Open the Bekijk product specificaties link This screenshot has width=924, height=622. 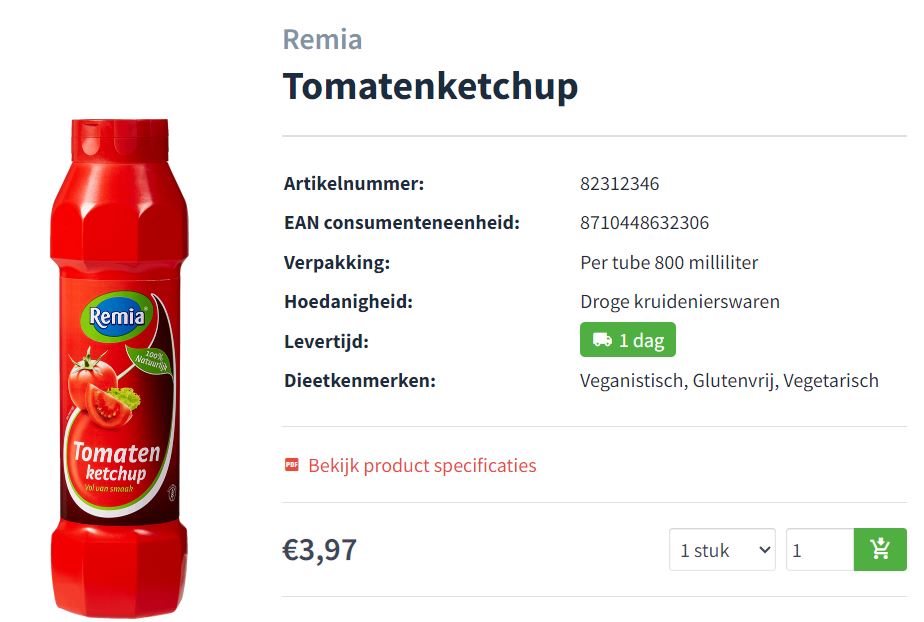point(422,465)
